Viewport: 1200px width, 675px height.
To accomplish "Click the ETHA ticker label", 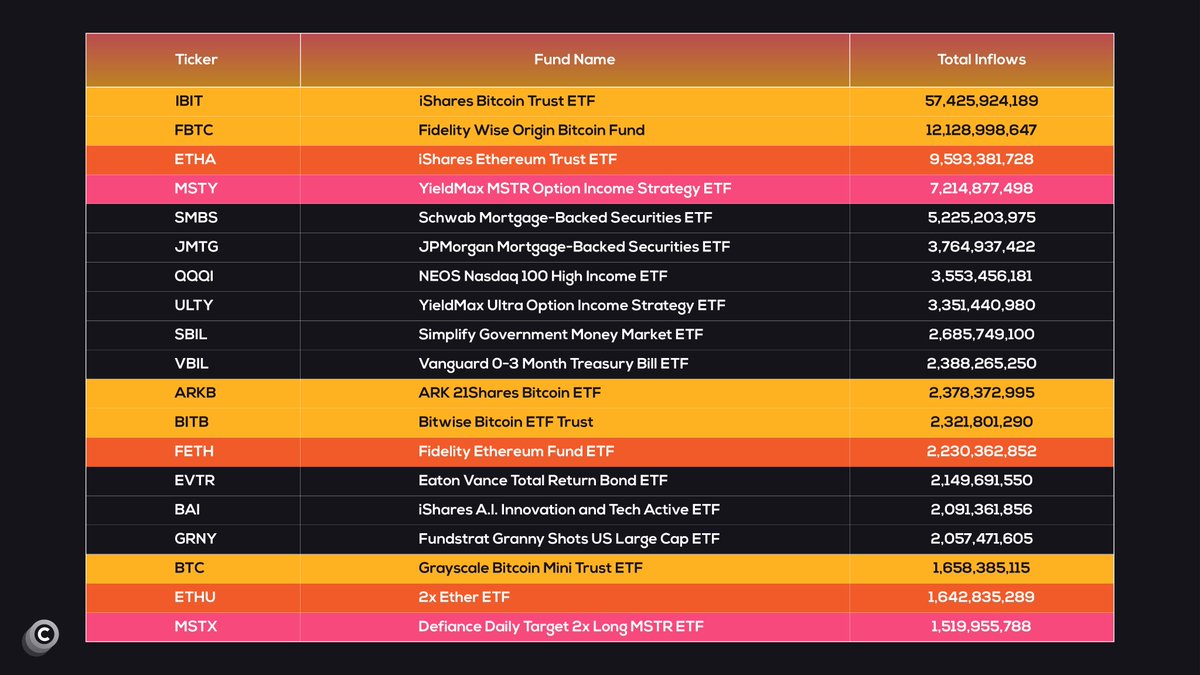I will [193, 159].
